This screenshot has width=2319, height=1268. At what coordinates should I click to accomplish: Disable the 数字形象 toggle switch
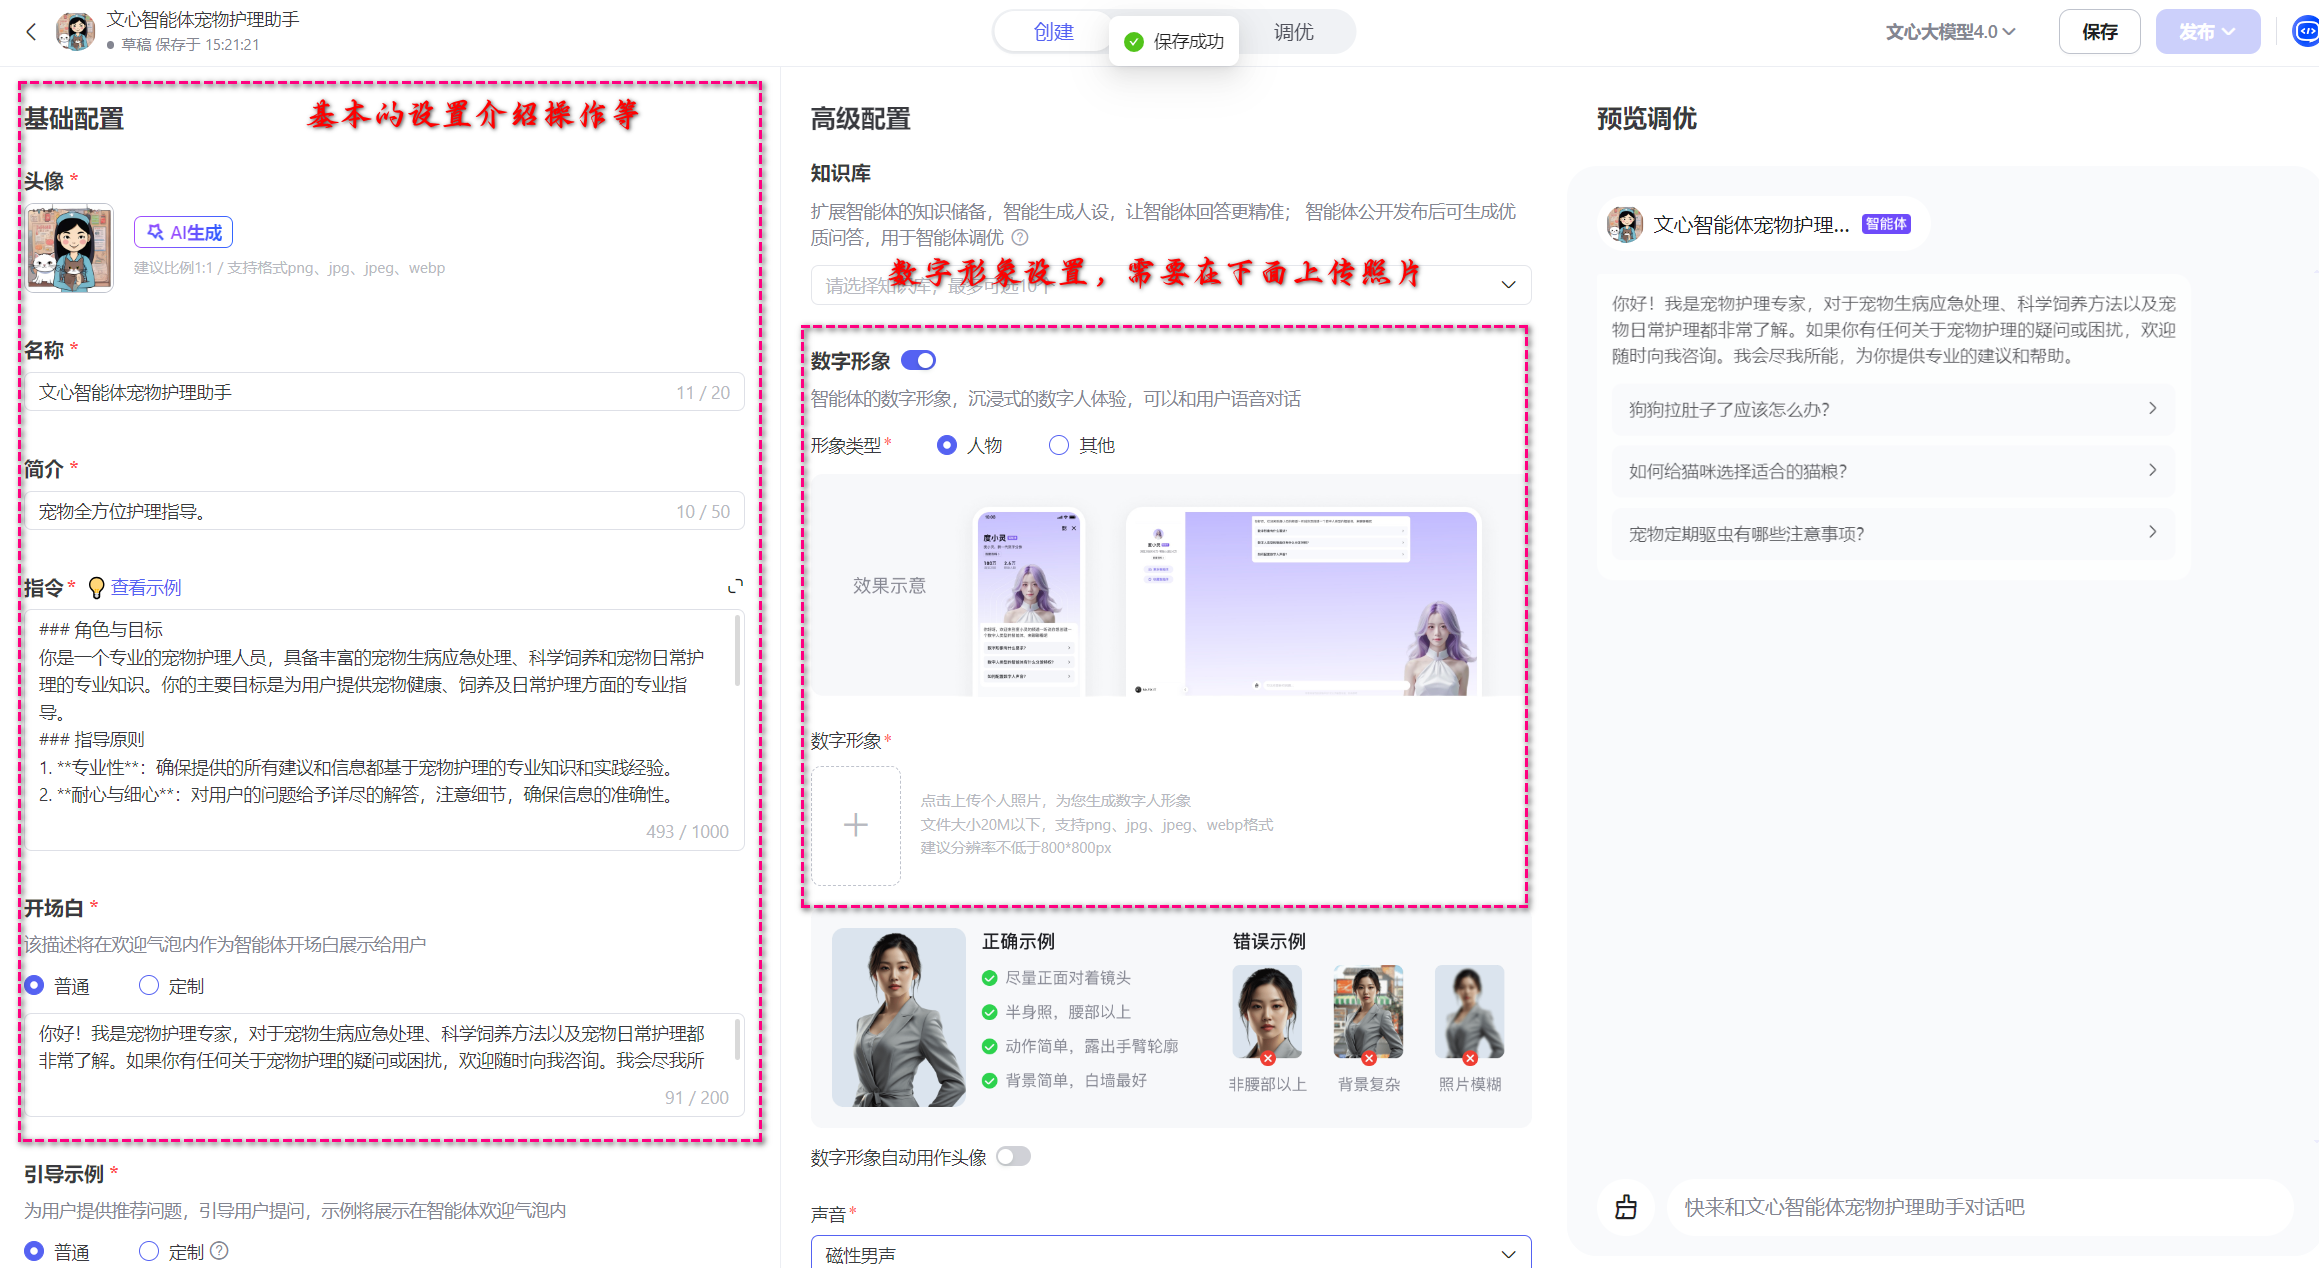point(918,360)
